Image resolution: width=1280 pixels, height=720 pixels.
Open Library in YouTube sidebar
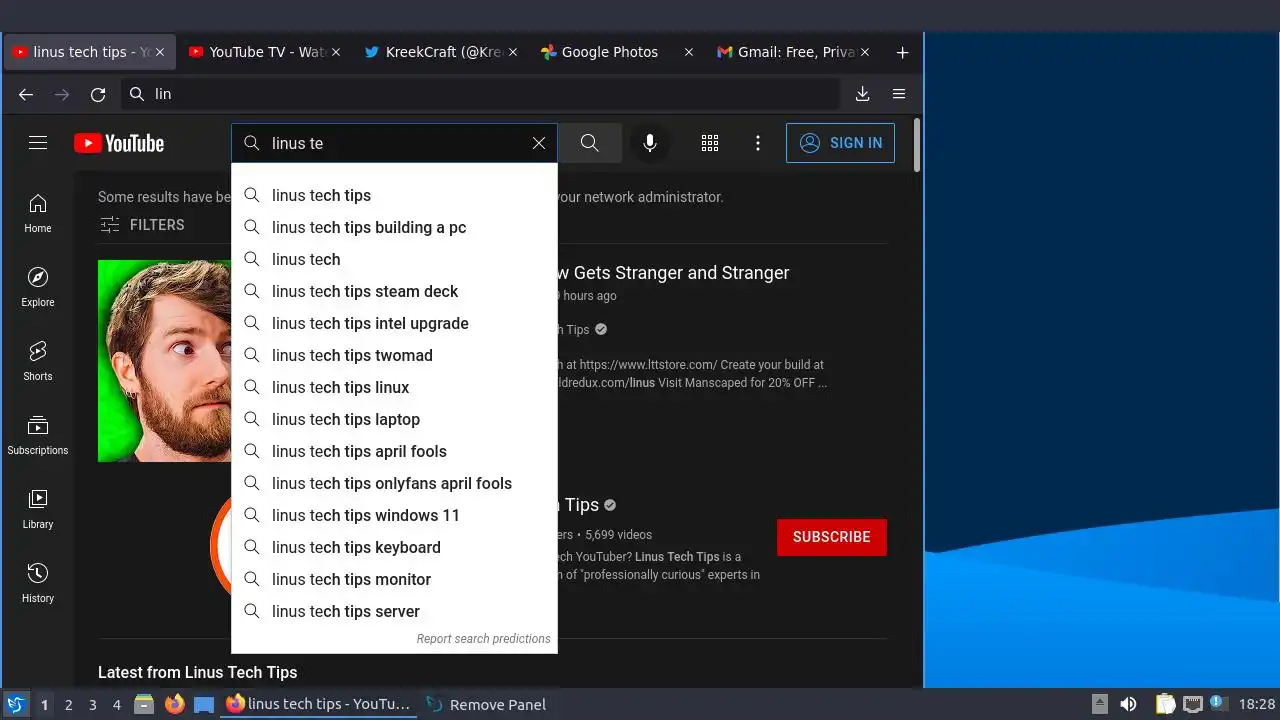(38, 510)
